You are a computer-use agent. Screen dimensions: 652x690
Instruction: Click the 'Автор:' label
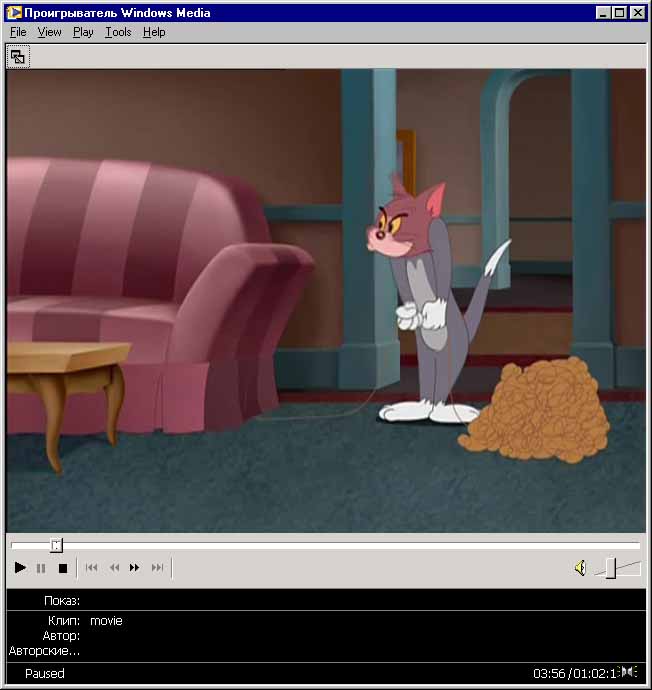click(x=61, y=636)
